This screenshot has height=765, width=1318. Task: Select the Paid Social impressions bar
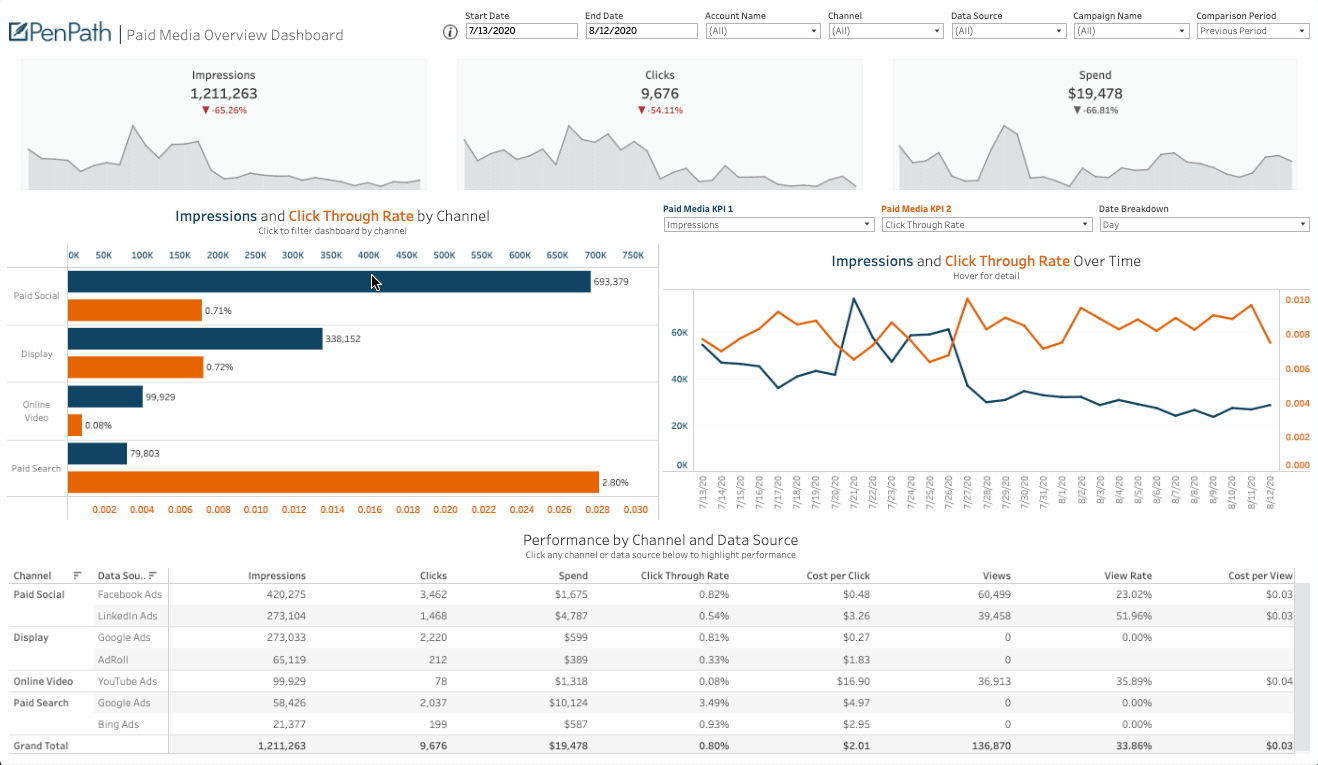[329, 282]
